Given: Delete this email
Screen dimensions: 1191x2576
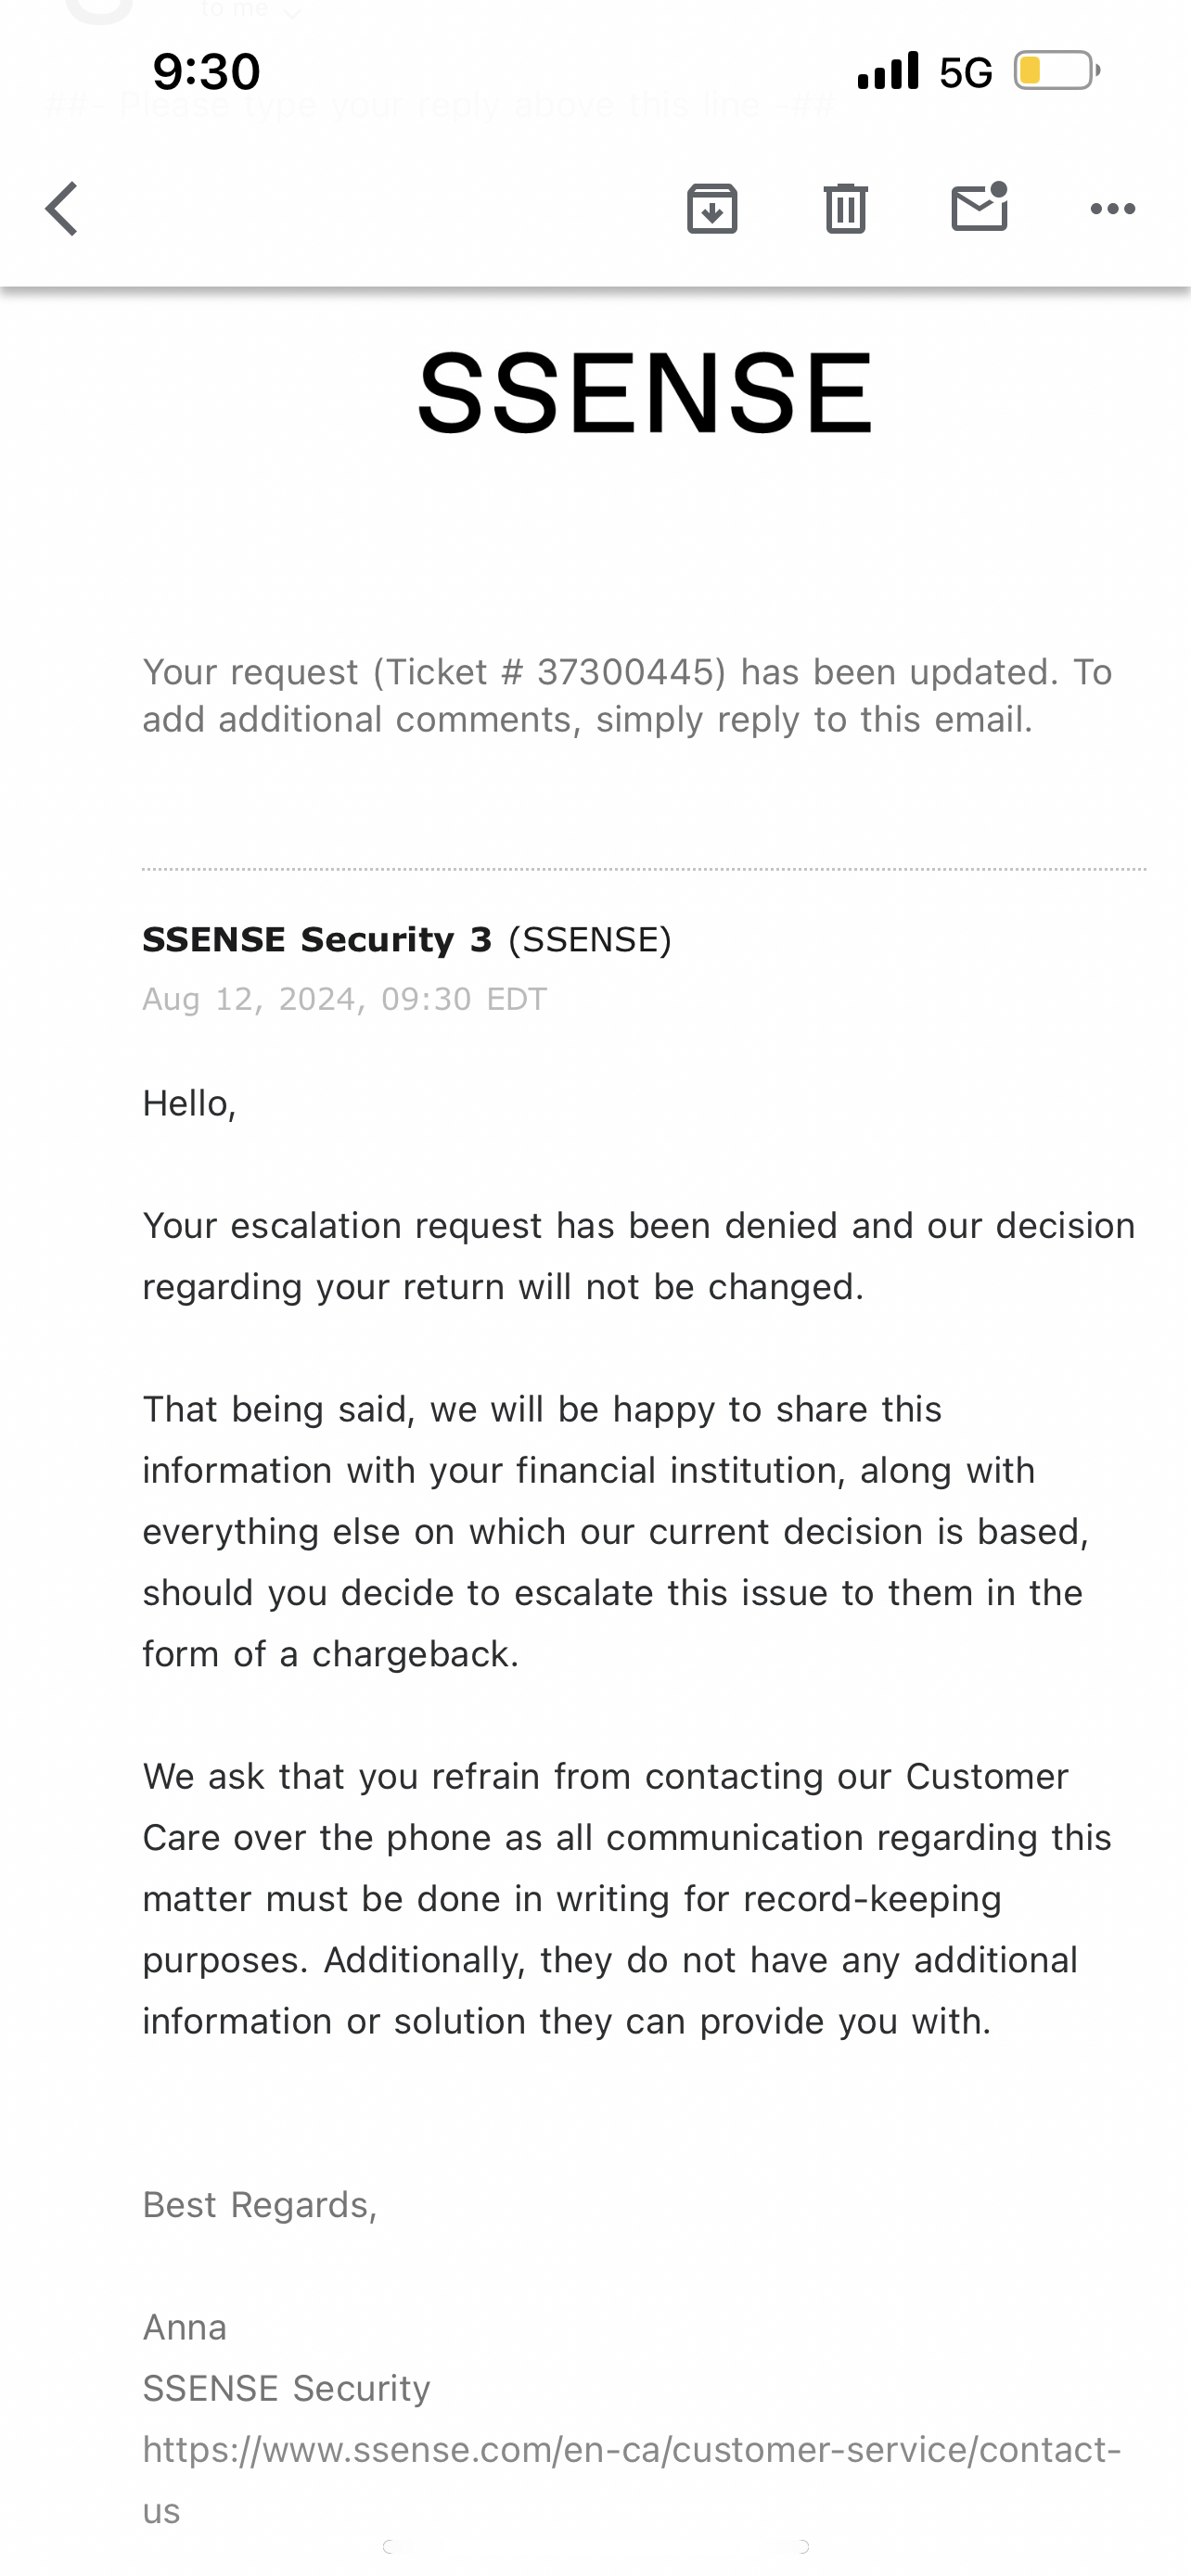Looking at the screenshot, I should tap(845, 208).
